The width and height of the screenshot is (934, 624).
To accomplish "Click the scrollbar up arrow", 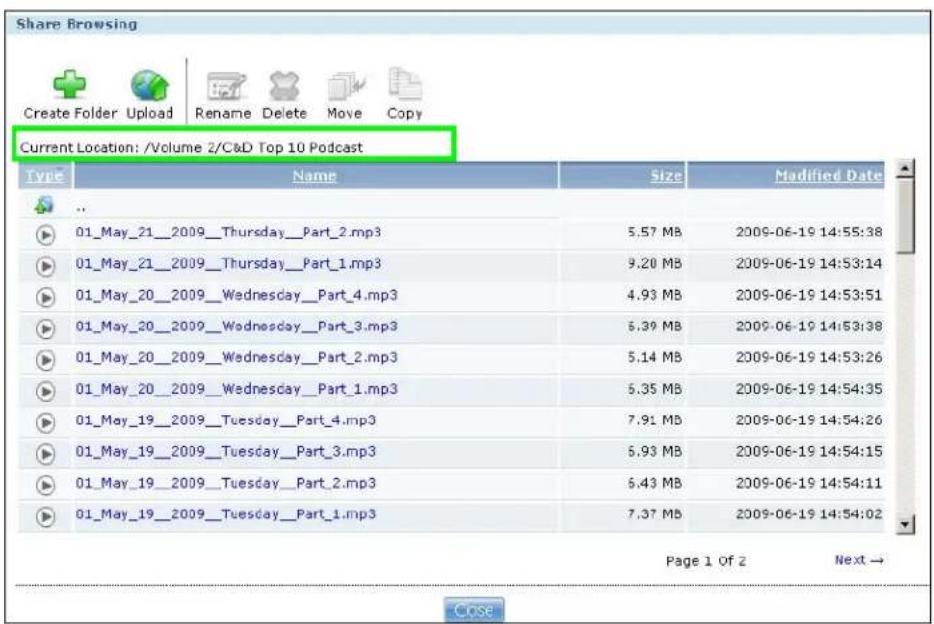I will [x=905, y=169].
